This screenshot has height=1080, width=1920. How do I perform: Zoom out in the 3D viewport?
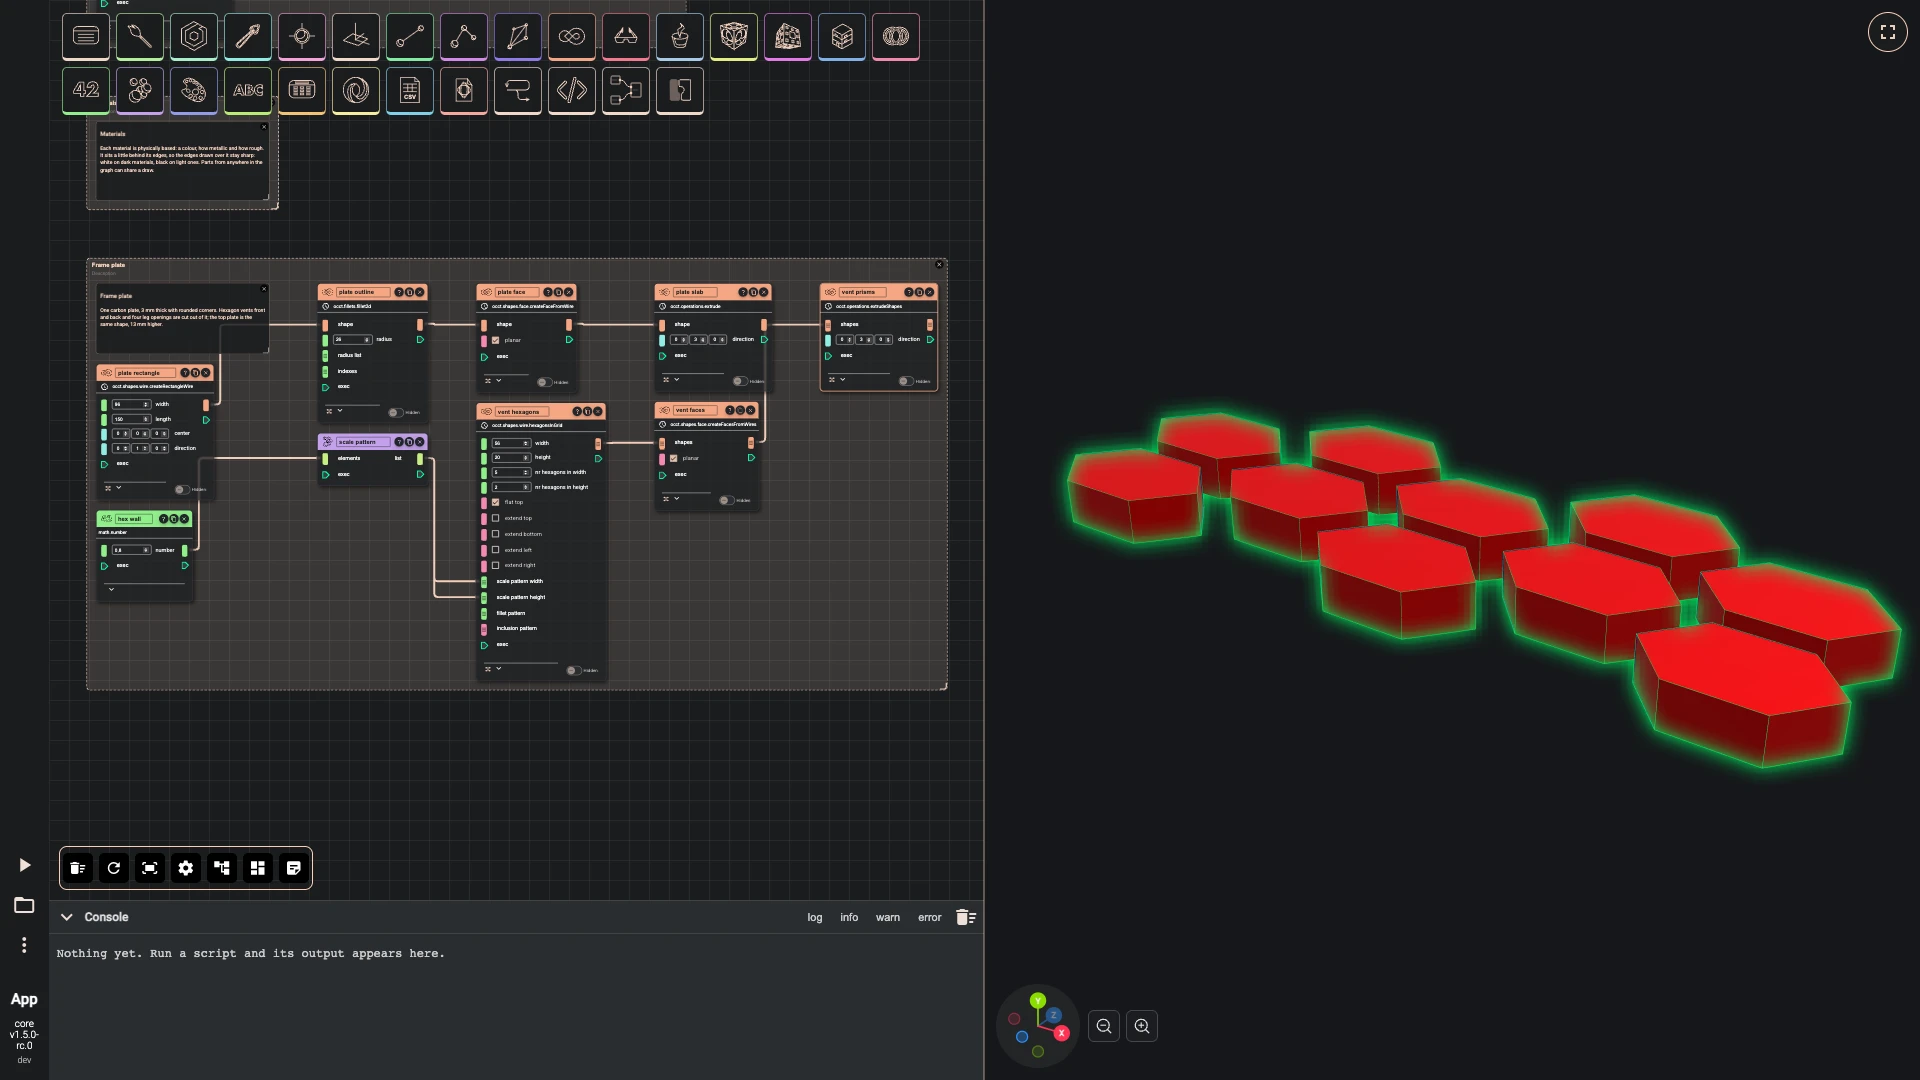click(1104, 1026)
